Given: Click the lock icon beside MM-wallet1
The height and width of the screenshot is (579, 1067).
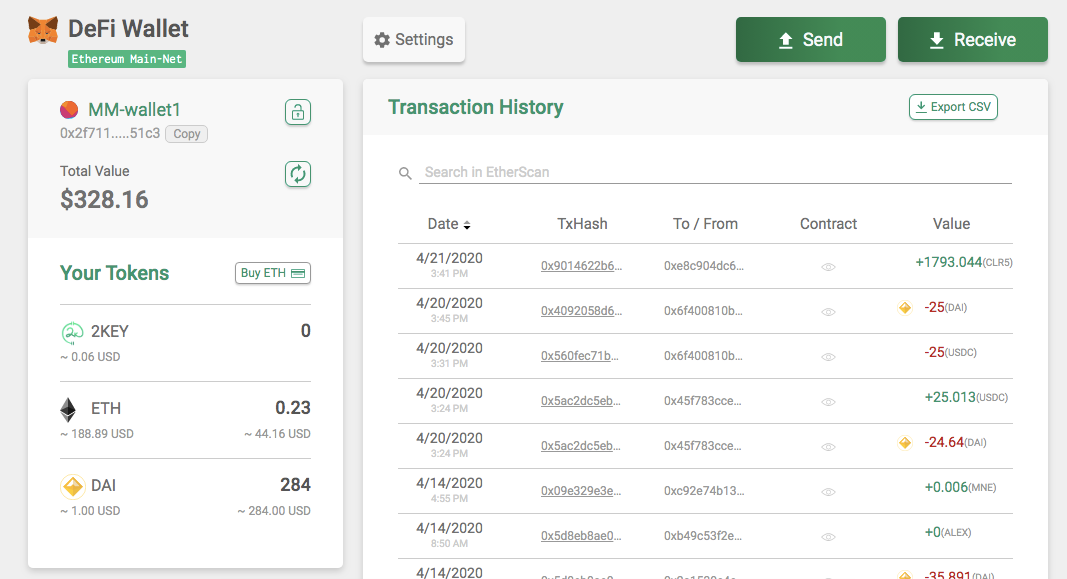Looking at the screenshot, I should (297, 112).
